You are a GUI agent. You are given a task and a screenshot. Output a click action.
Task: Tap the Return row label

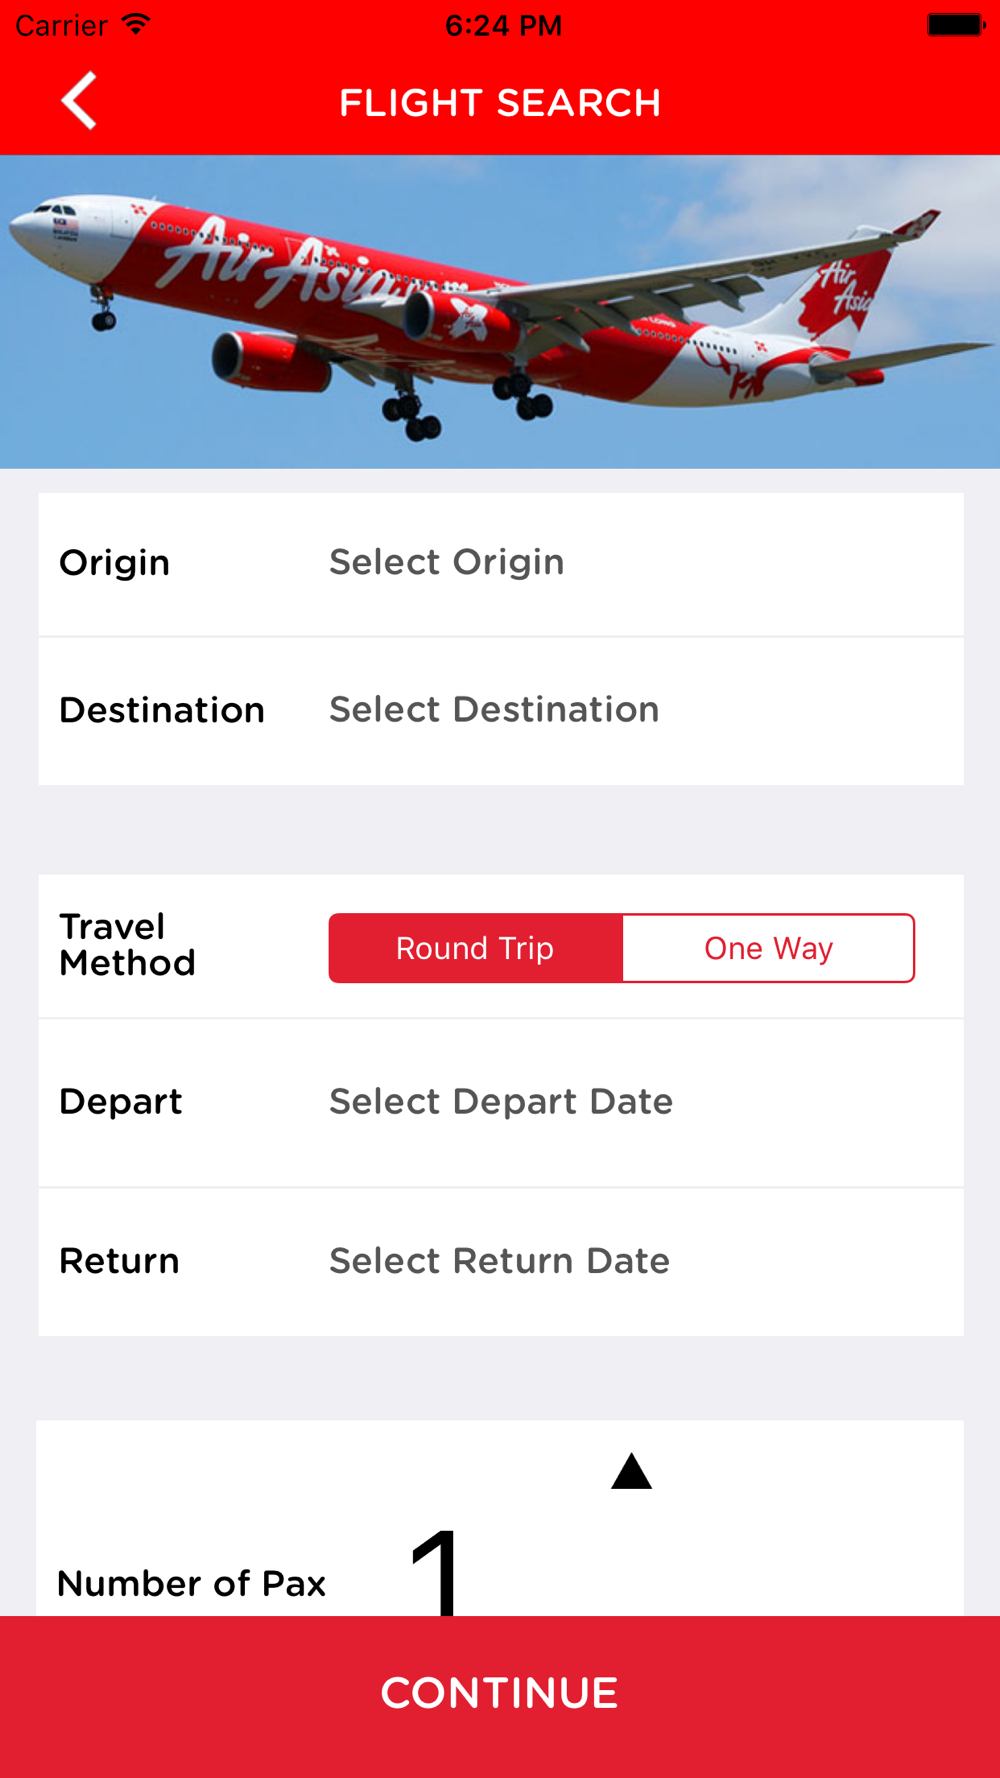[119, 1261]
